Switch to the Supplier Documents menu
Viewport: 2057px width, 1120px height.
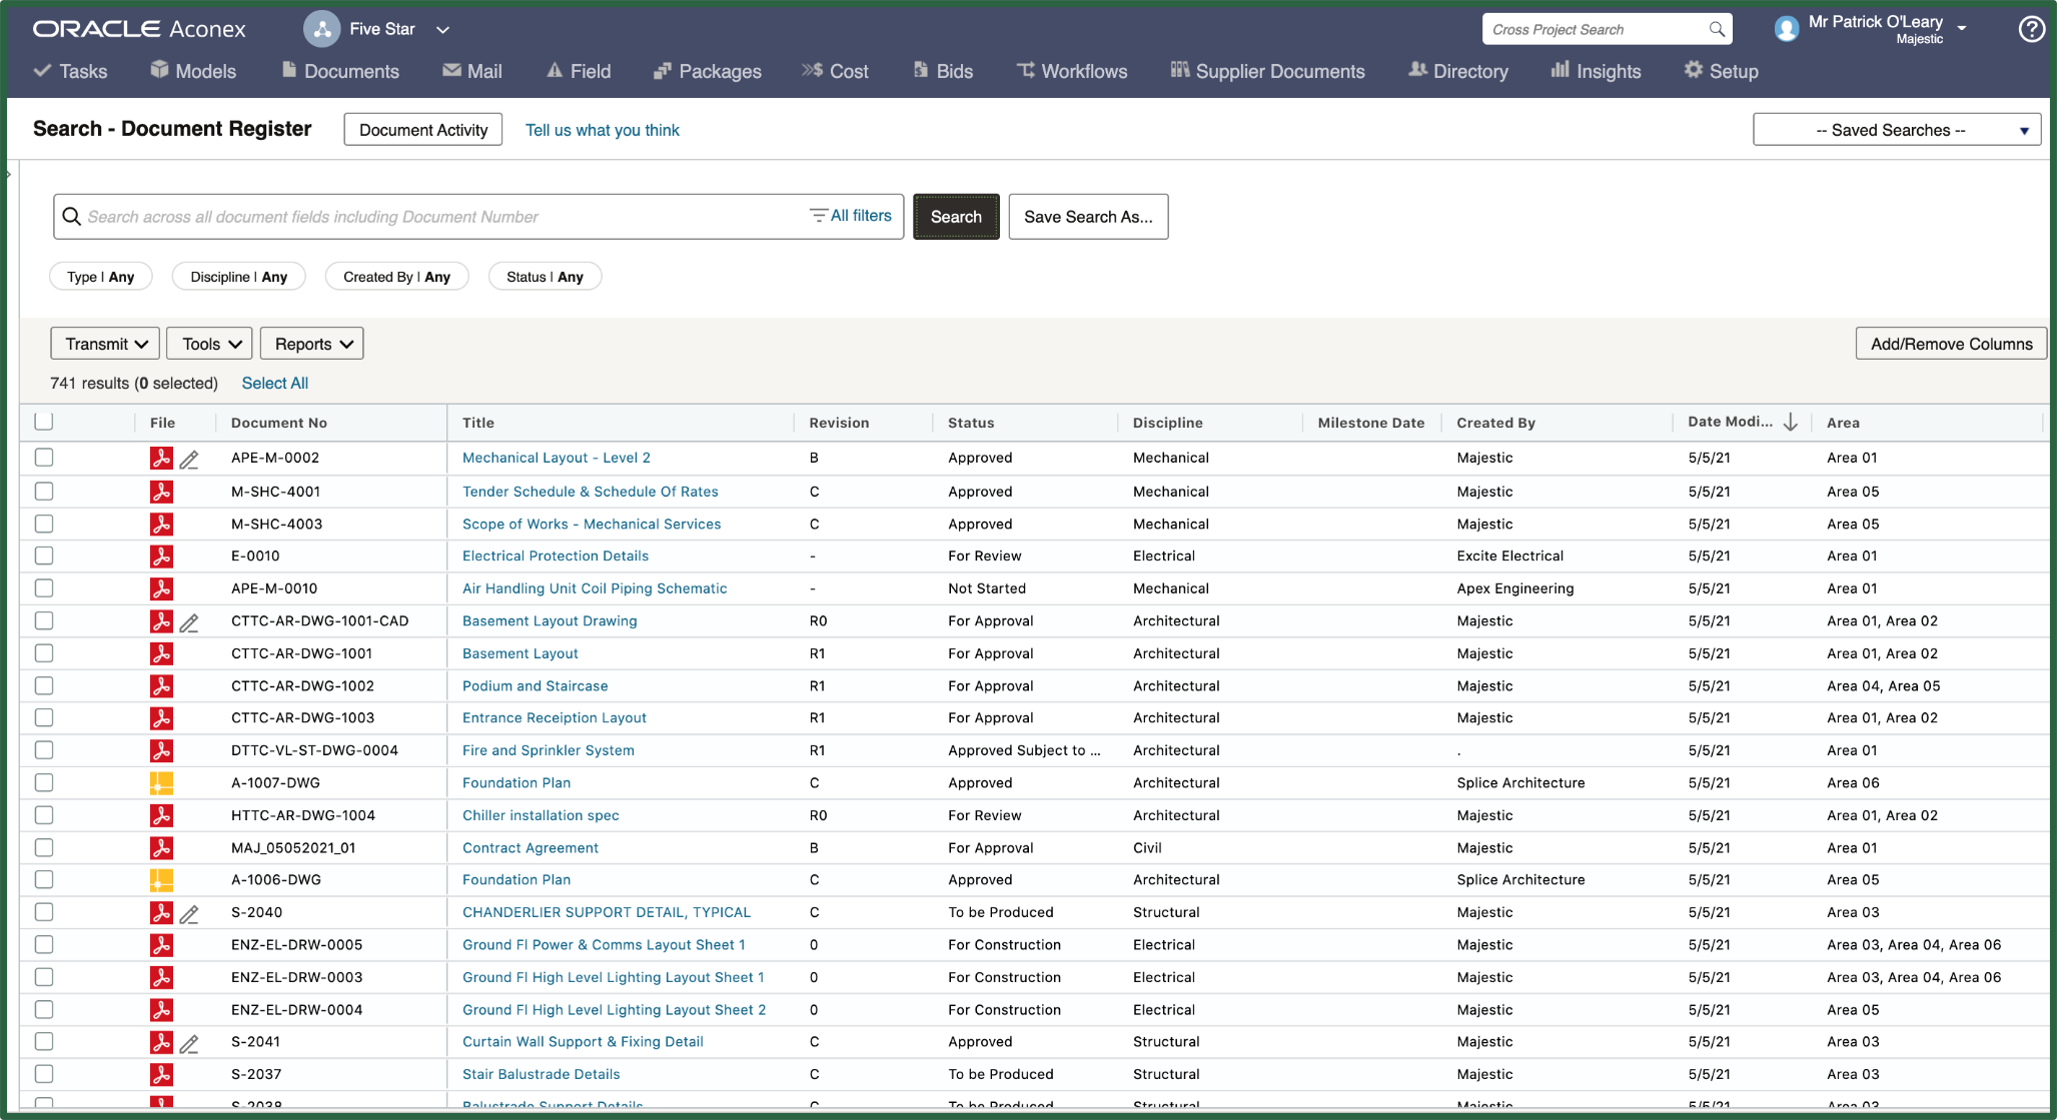coord(1267,70)
